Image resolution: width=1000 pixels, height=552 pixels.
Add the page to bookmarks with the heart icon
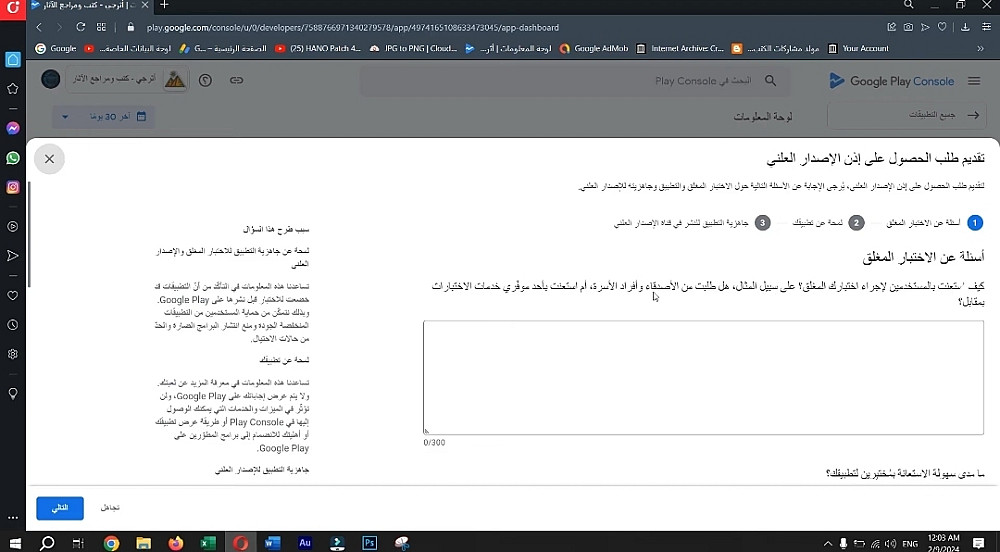942,27
